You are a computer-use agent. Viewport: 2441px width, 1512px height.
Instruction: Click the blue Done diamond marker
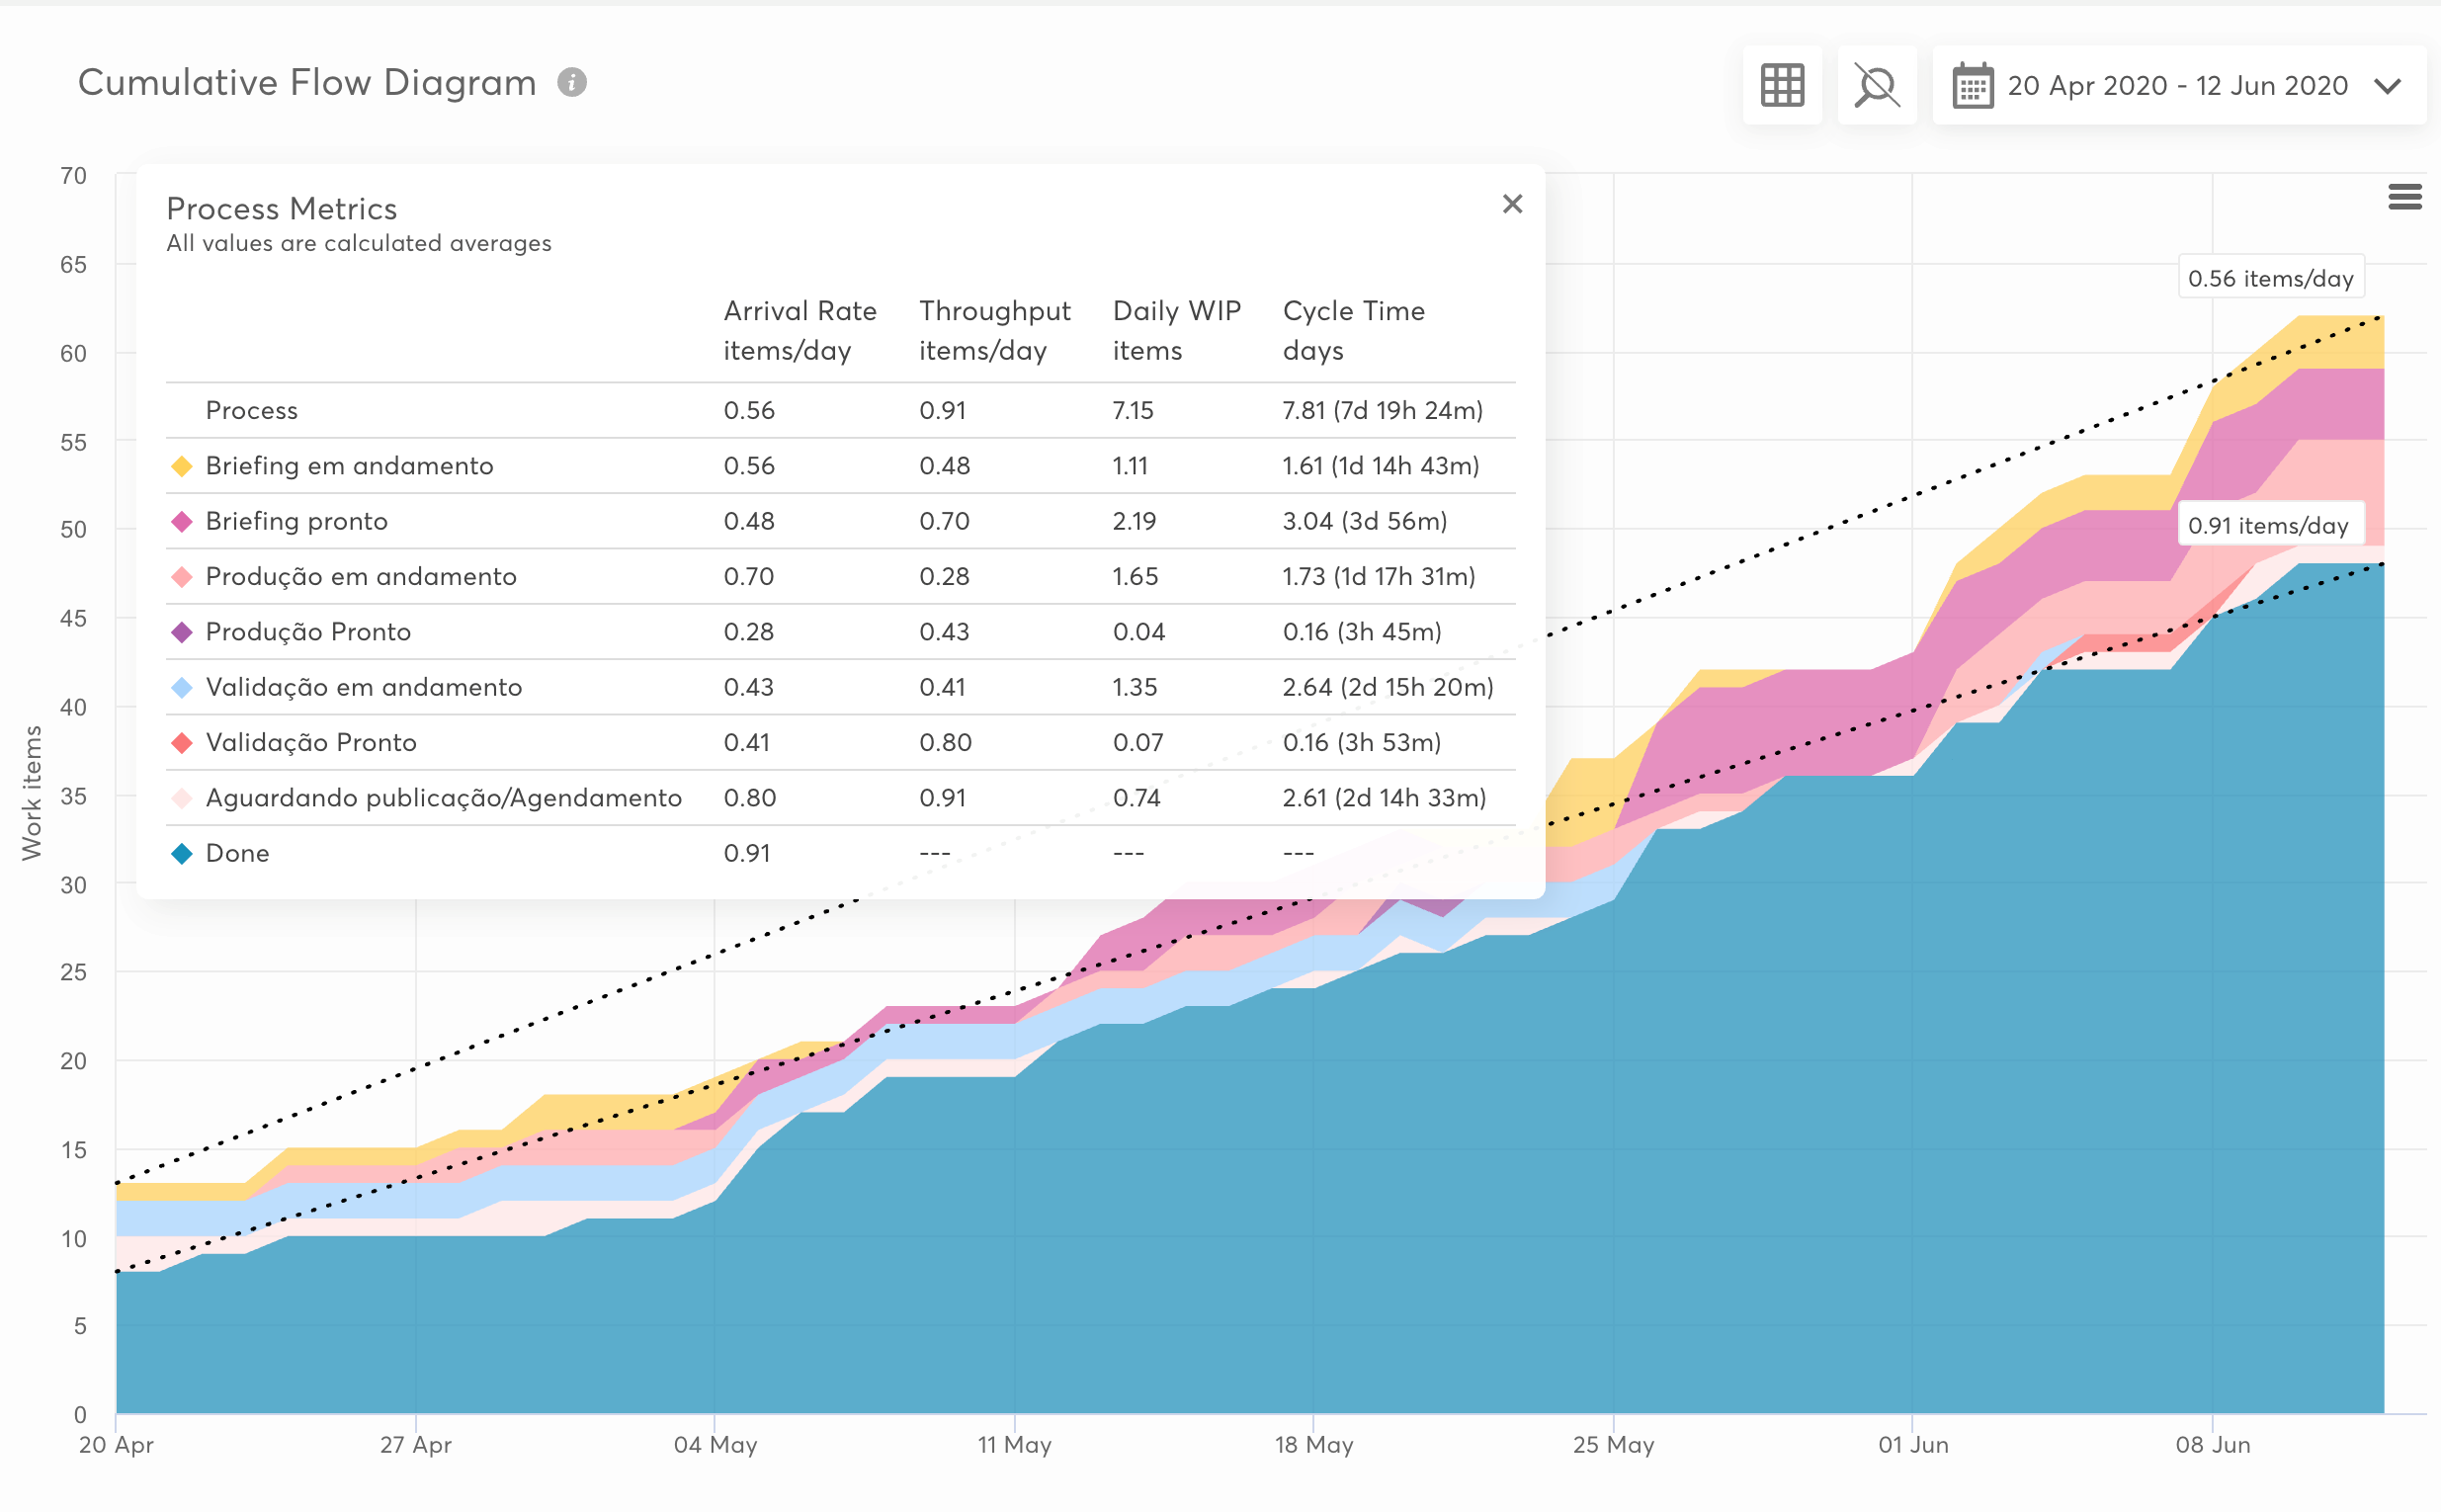[182, 853]
